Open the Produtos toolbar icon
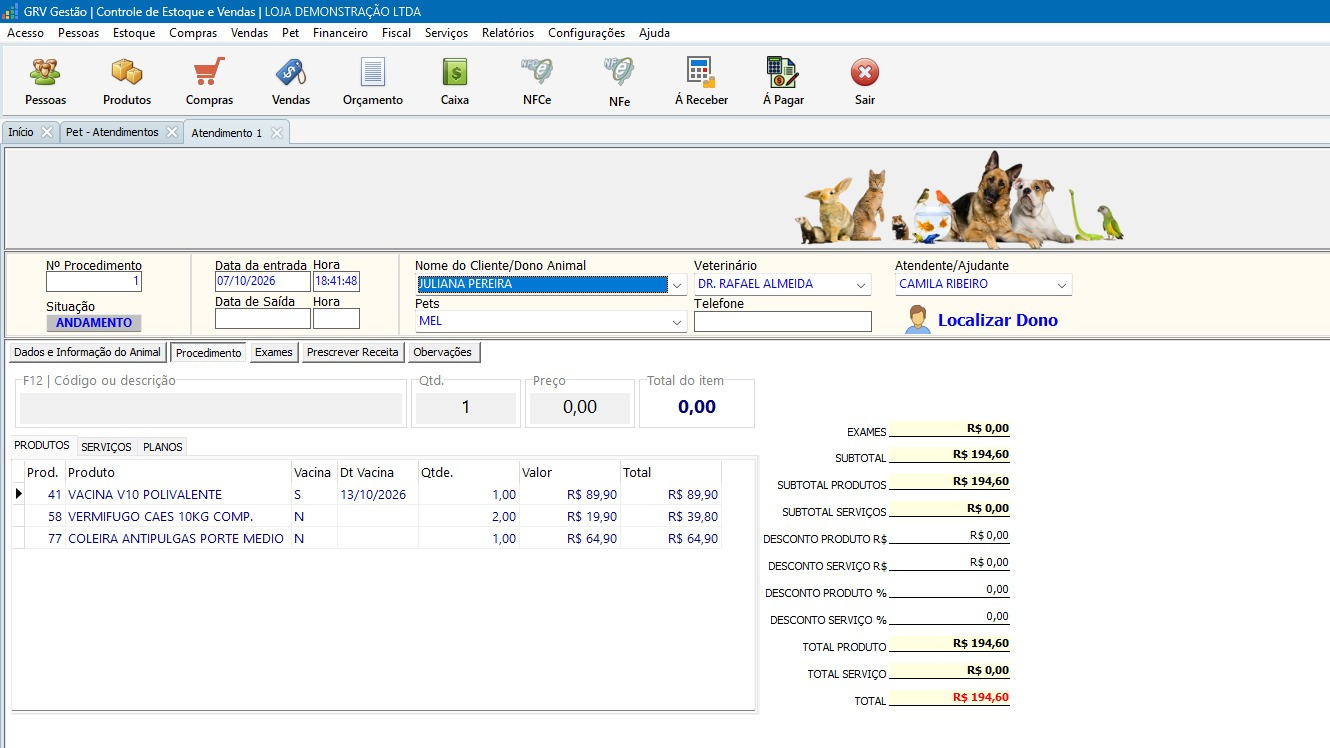 click(127, 73)
